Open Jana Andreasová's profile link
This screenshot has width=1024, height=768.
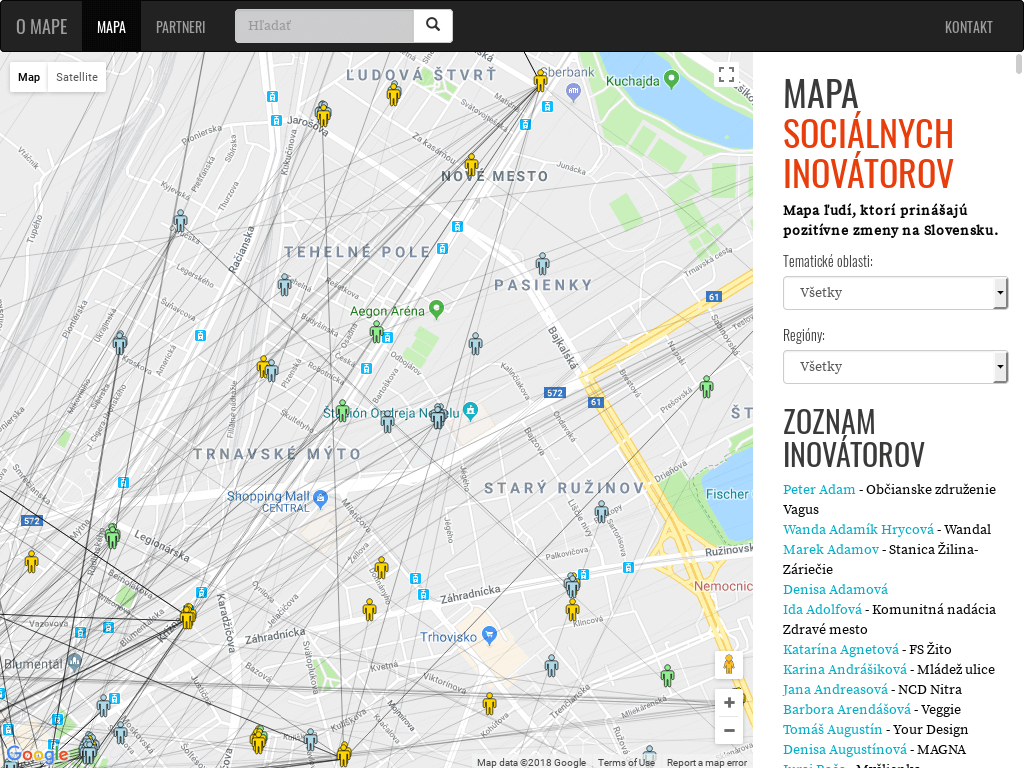(835, 689)
